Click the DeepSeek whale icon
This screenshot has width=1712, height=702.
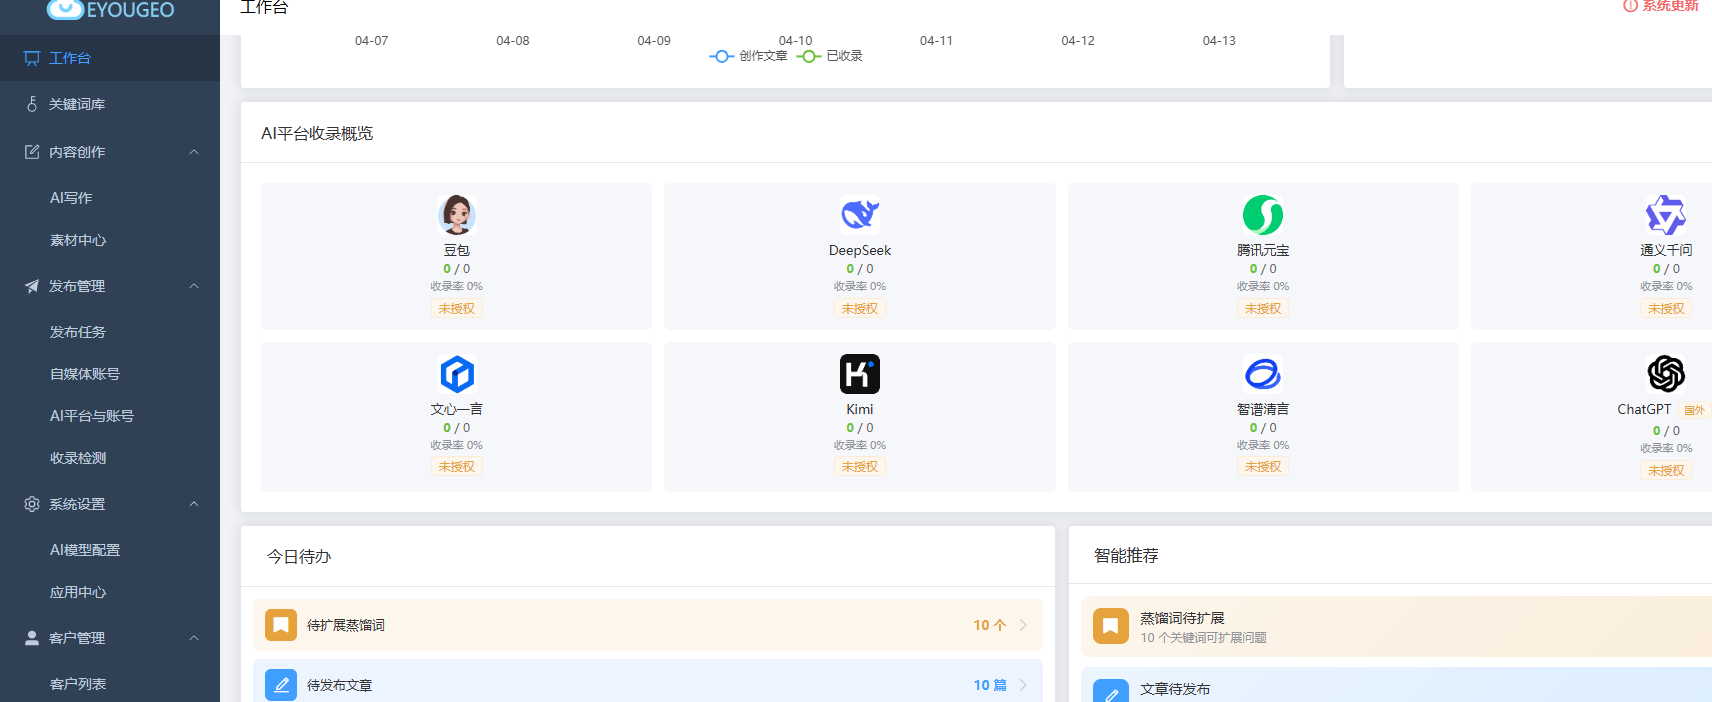point(859,215)
